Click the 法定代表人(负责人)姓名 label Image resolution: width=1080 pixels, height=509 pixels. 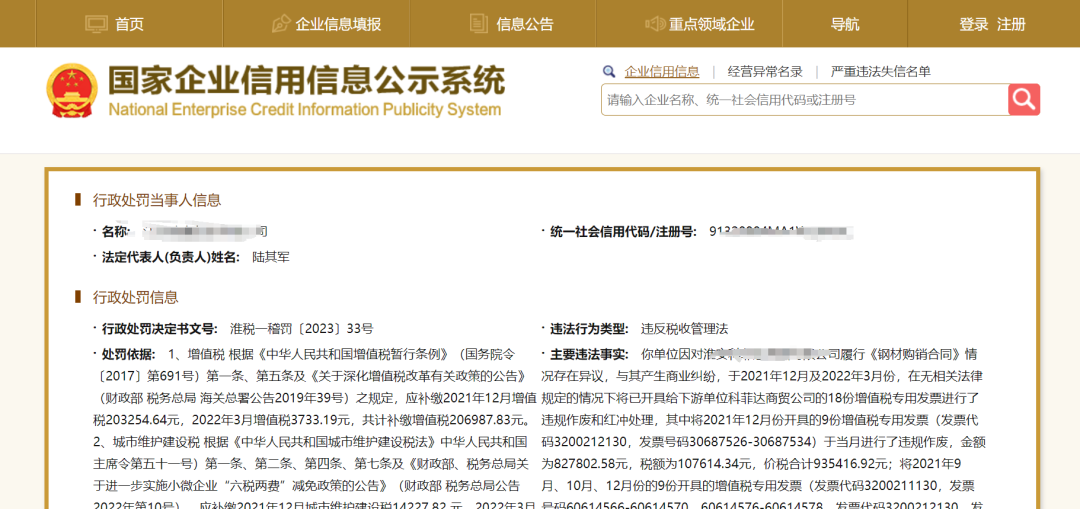pyautogui.click(x=171, y=257)
